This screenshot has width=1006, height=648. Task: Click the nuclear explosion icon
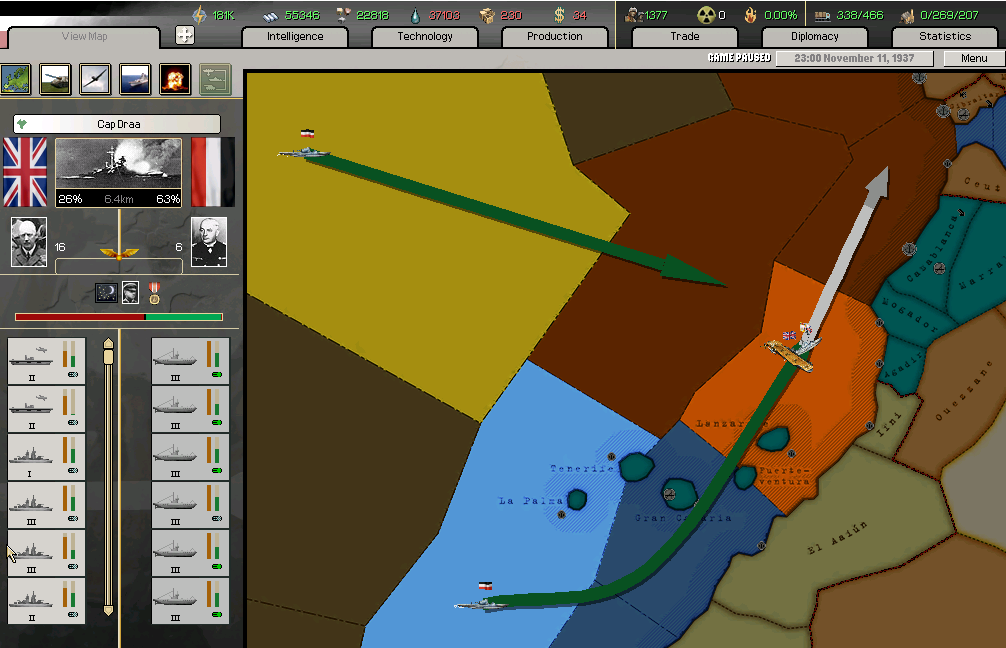pos(175,79)
